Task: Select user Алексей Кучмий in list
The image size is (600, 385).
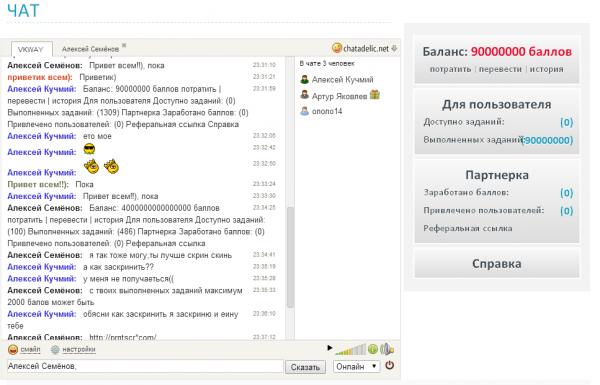Action: click(342, 80)
